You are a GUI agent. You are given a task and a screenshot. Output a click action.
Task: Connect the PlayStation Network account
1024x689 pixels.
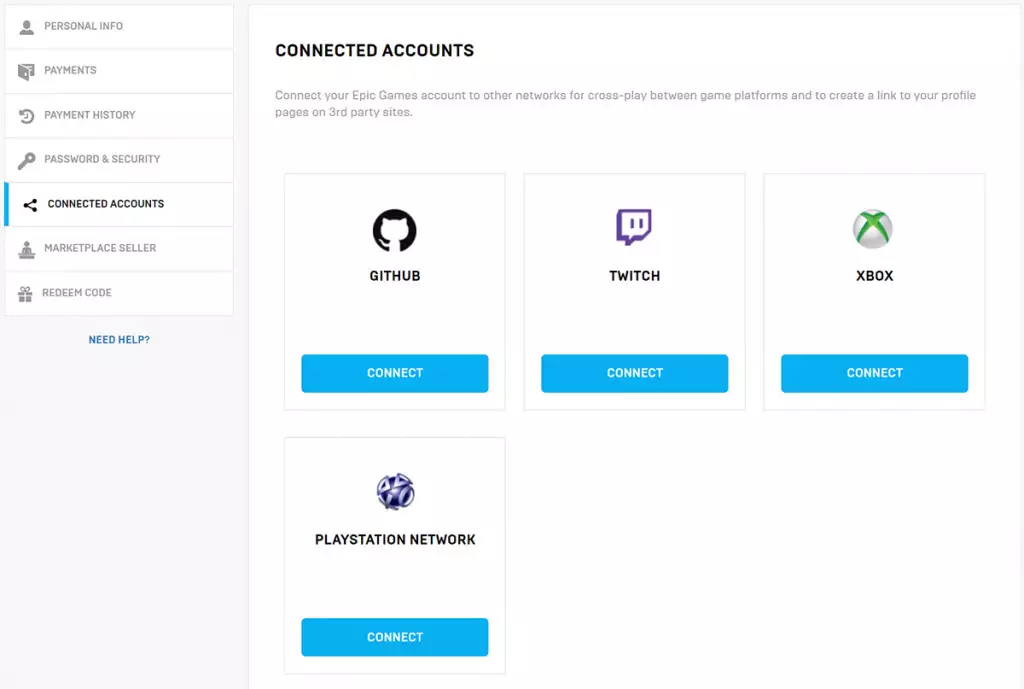coord(394,637)
